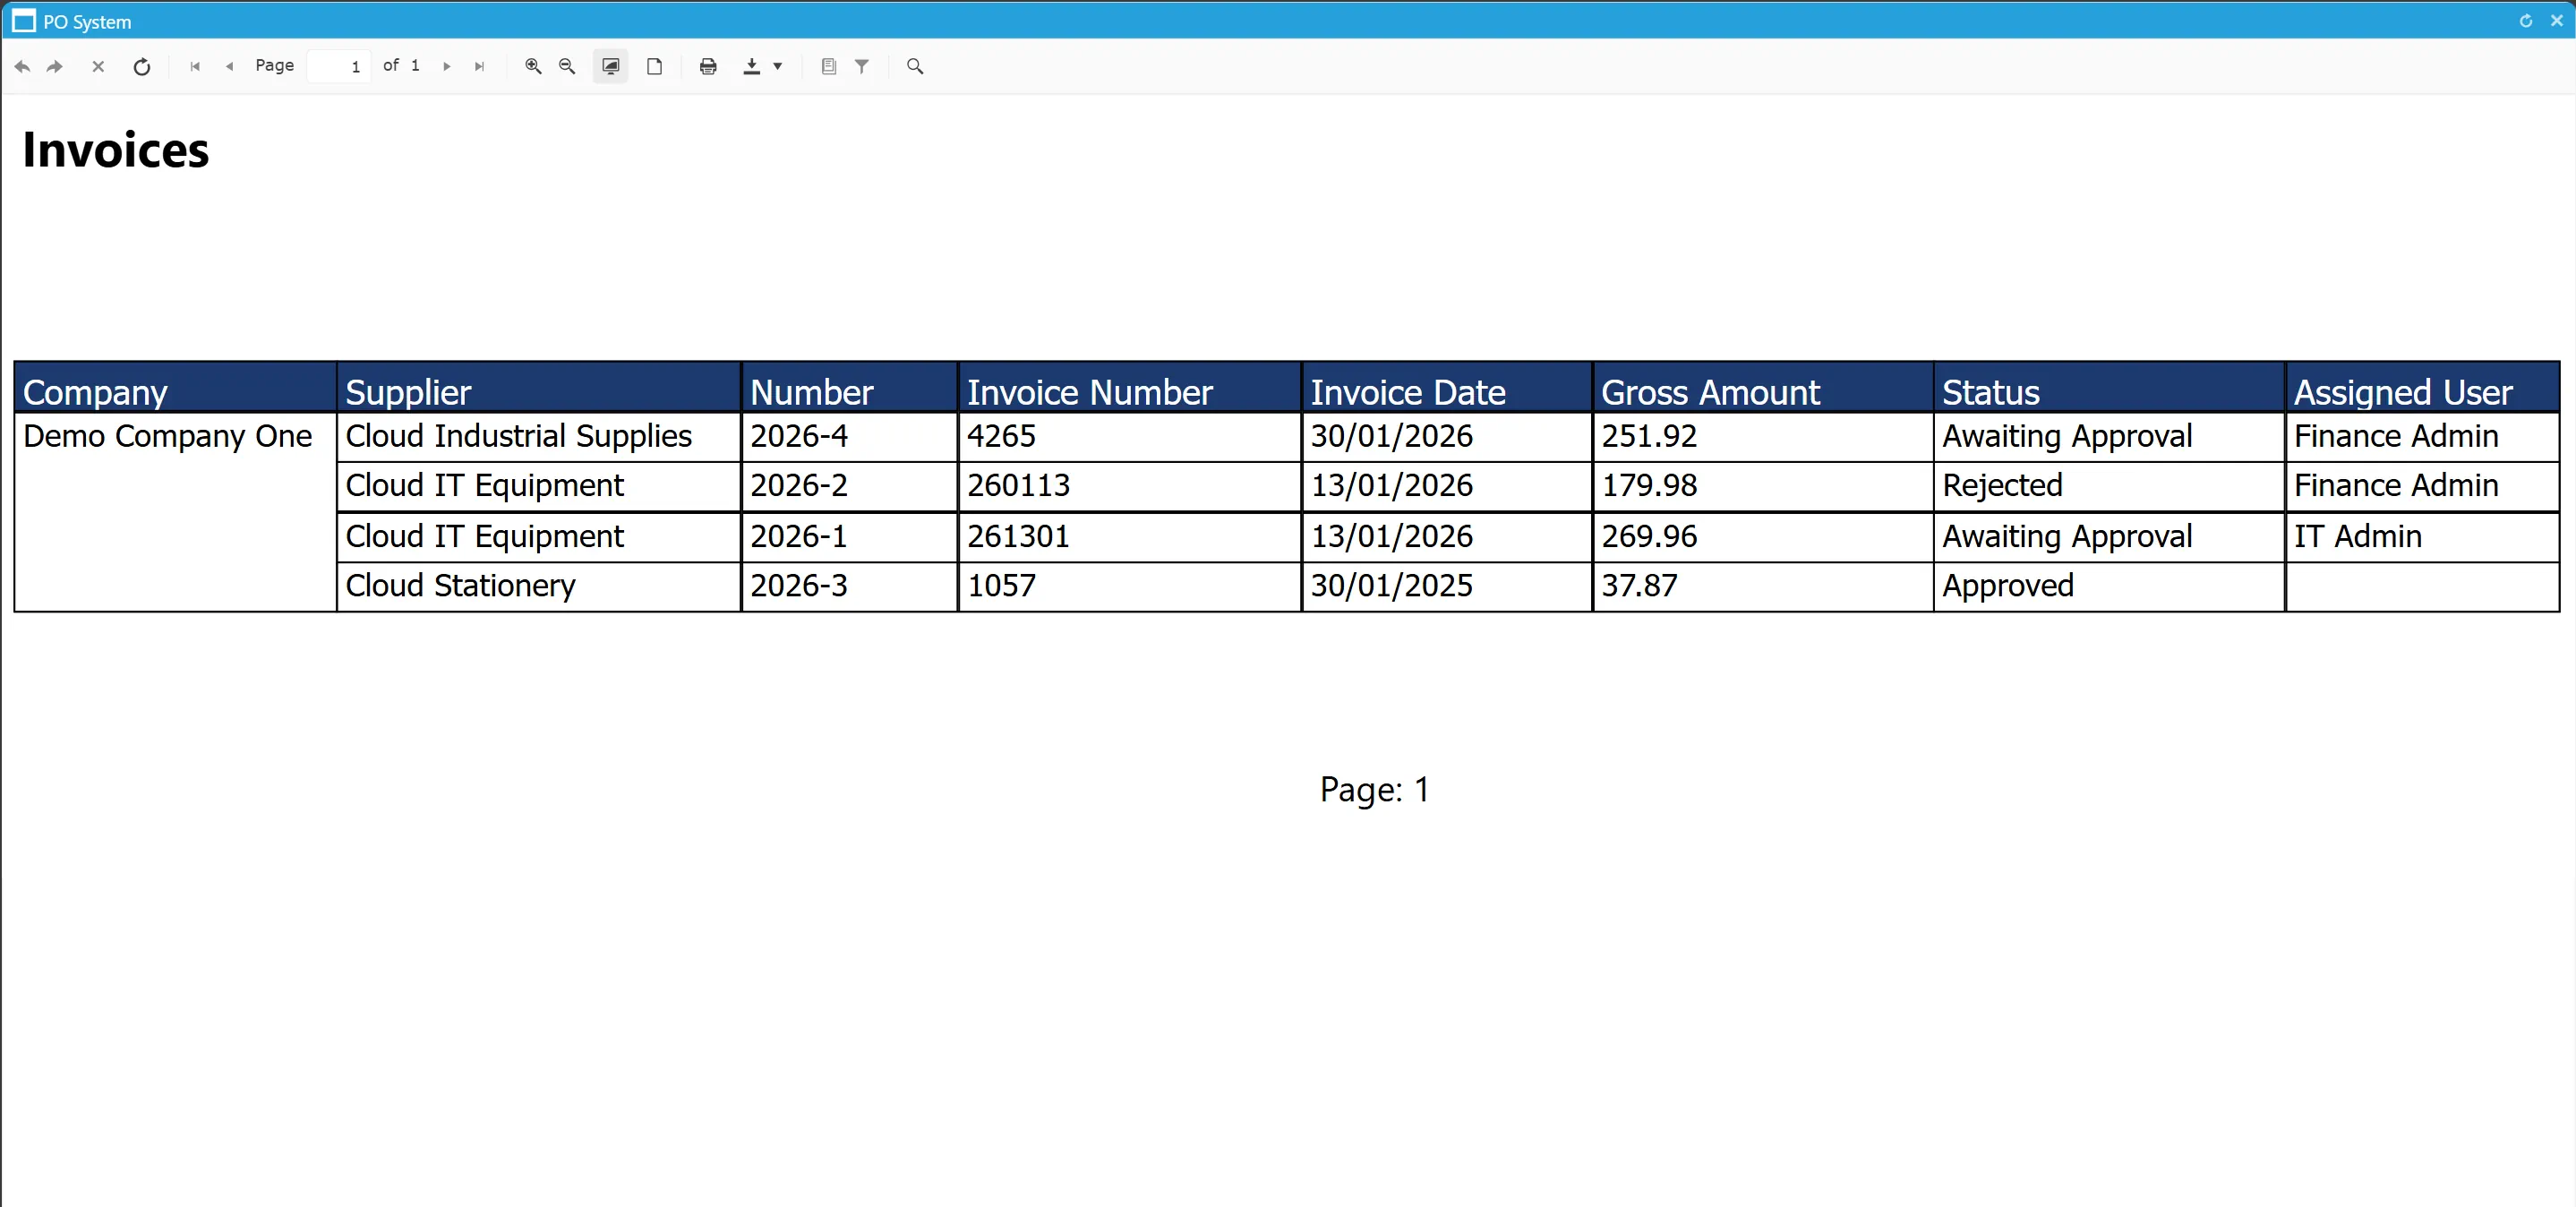The image size is (2576, 1207).
Task: Click the Gross Amount column header
Action: (1763, 388)
